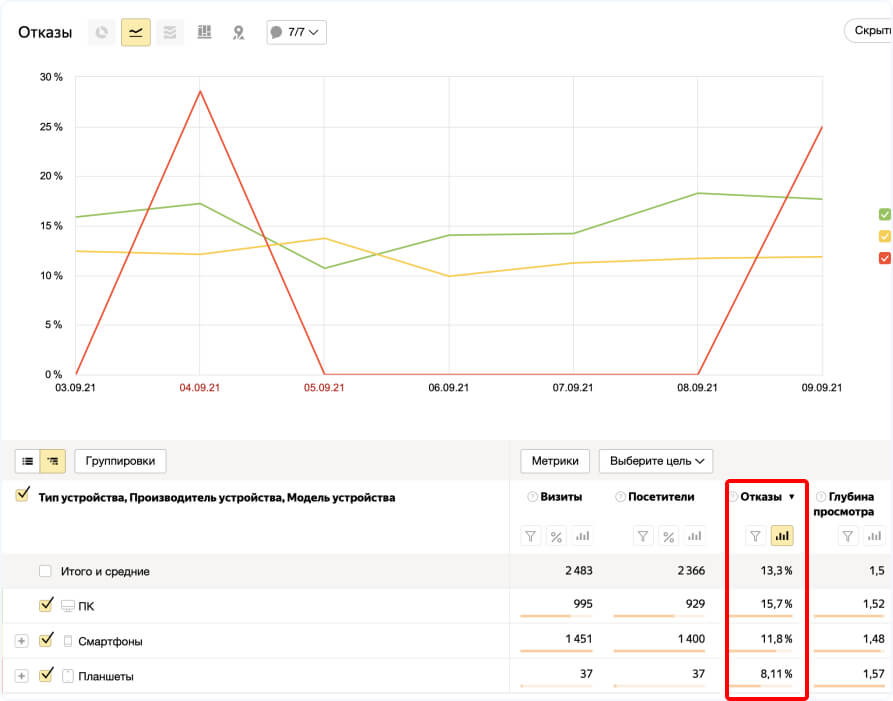Uncheck the Планшеты row checkbox
Screen dimensions: 893x701
coord(46,675)
